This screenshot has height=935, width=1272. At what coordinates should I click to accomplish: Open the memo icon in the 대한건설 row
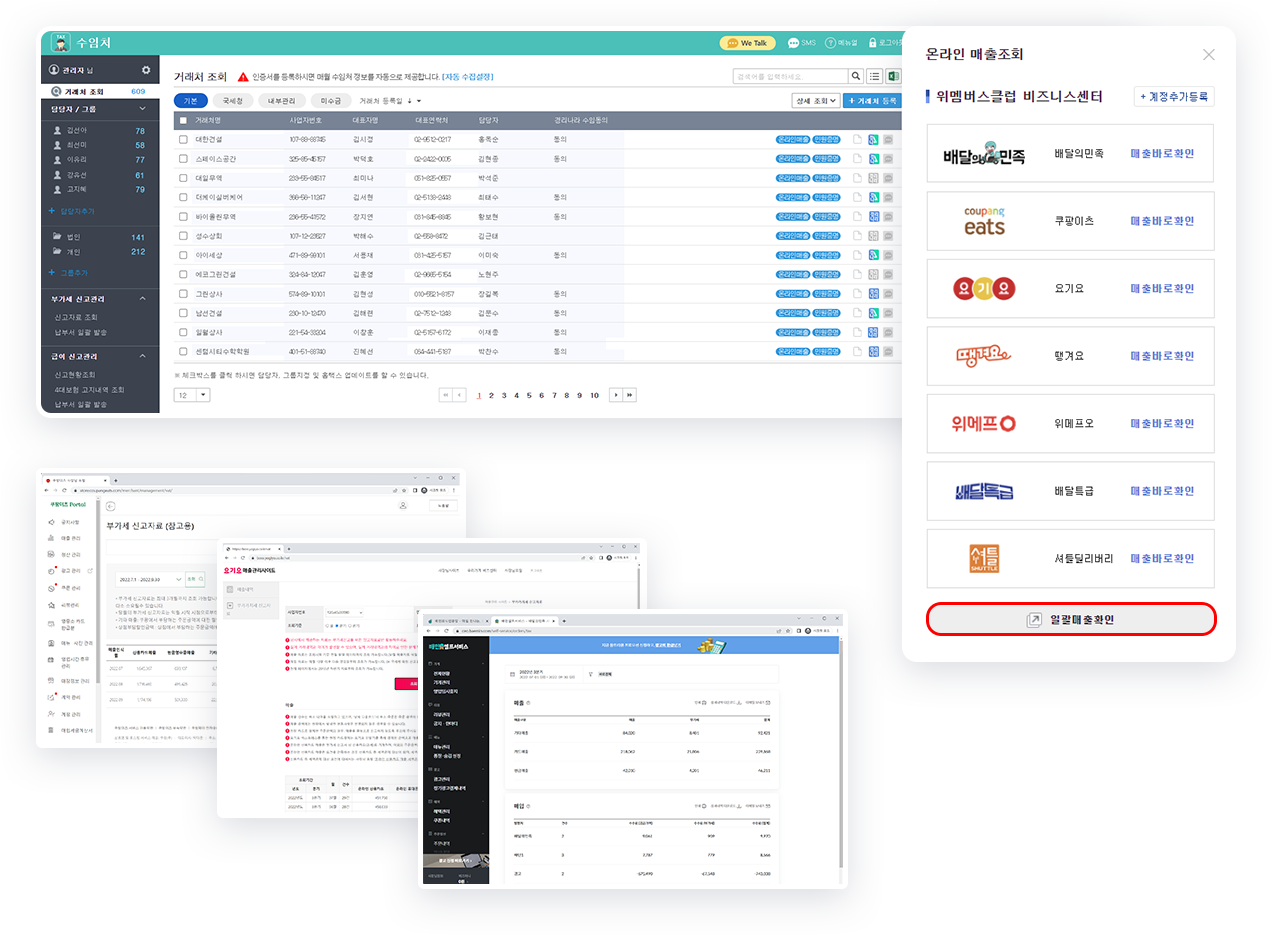(888, 140)
